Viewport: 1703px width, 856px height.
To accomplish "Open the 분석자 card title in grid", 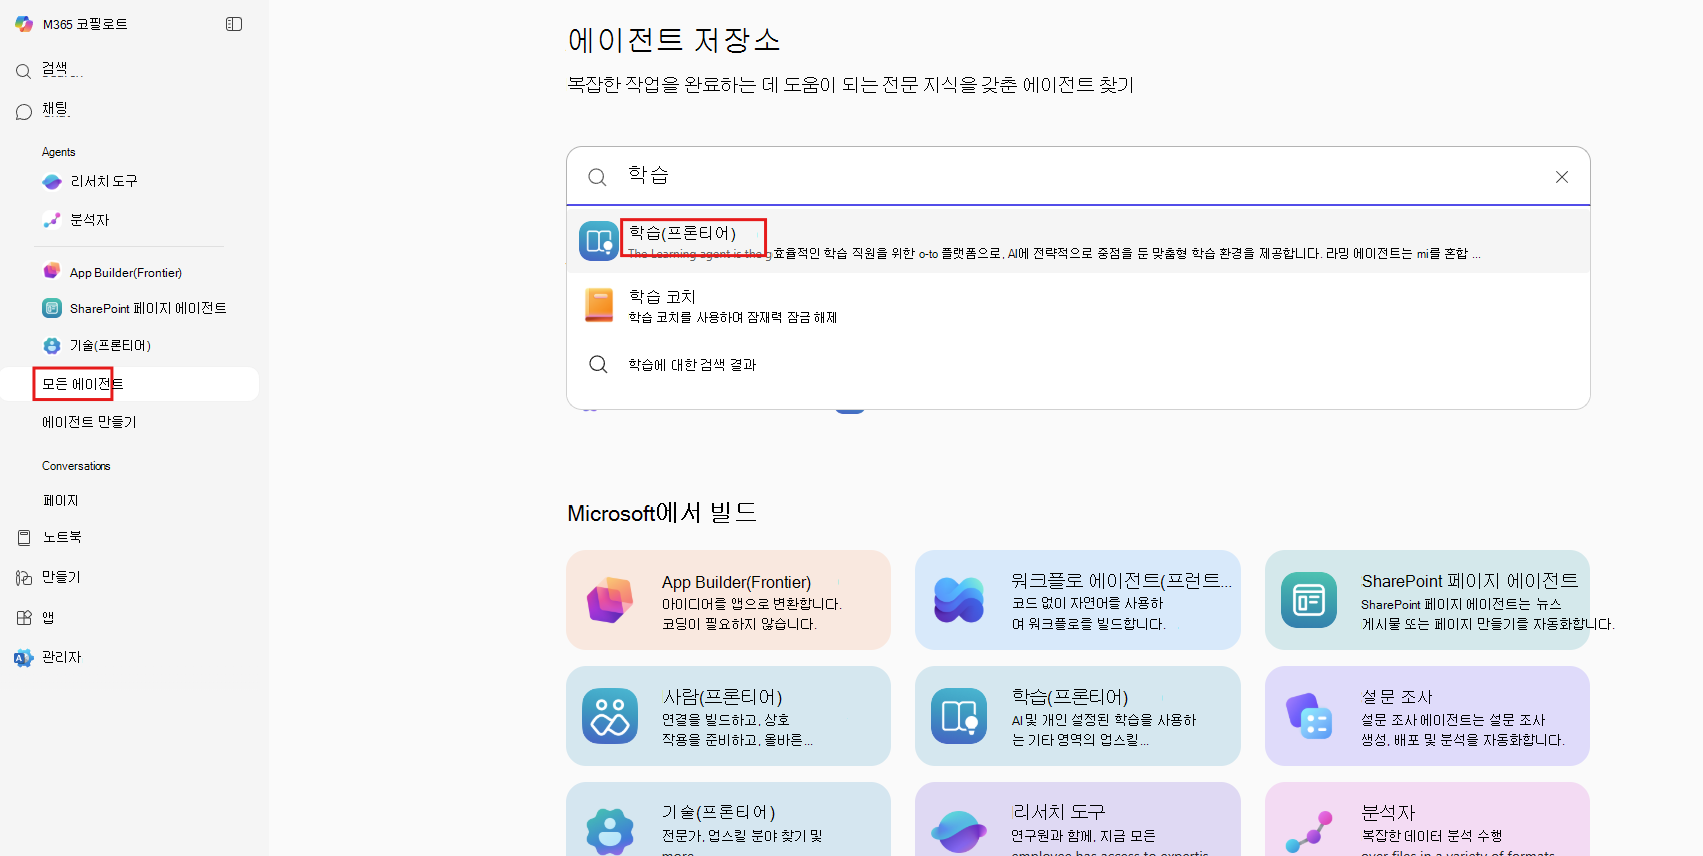I will [1388, 813].
